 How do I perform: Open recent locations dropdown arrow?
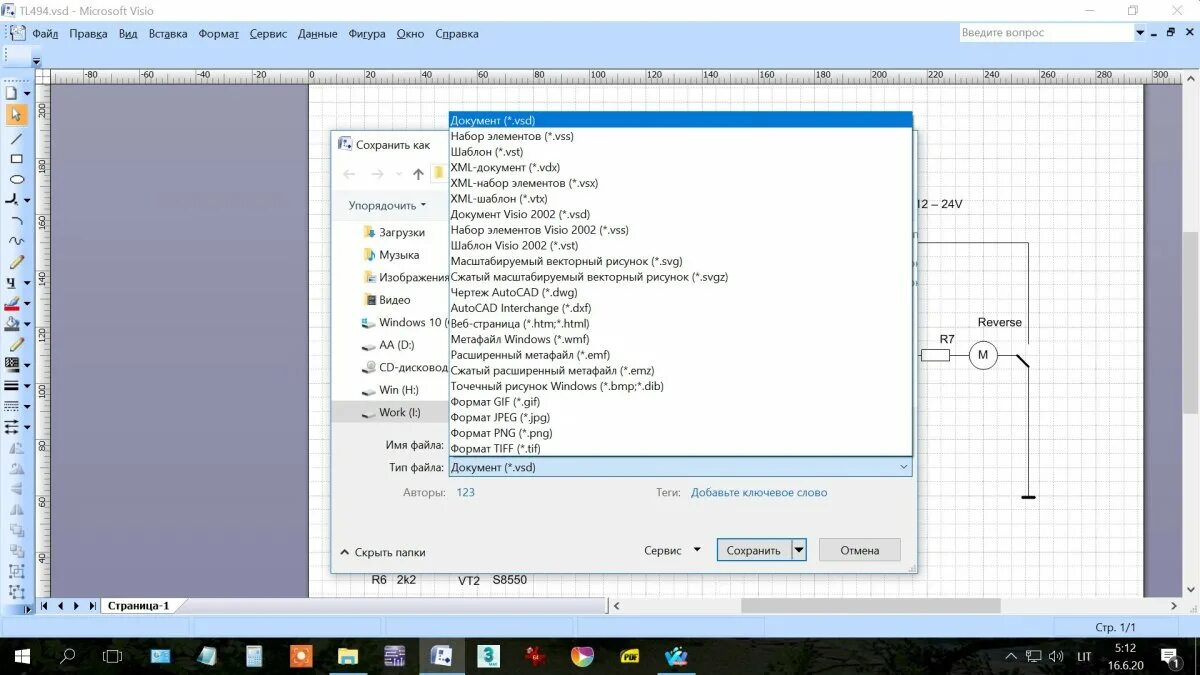(398, 174)
